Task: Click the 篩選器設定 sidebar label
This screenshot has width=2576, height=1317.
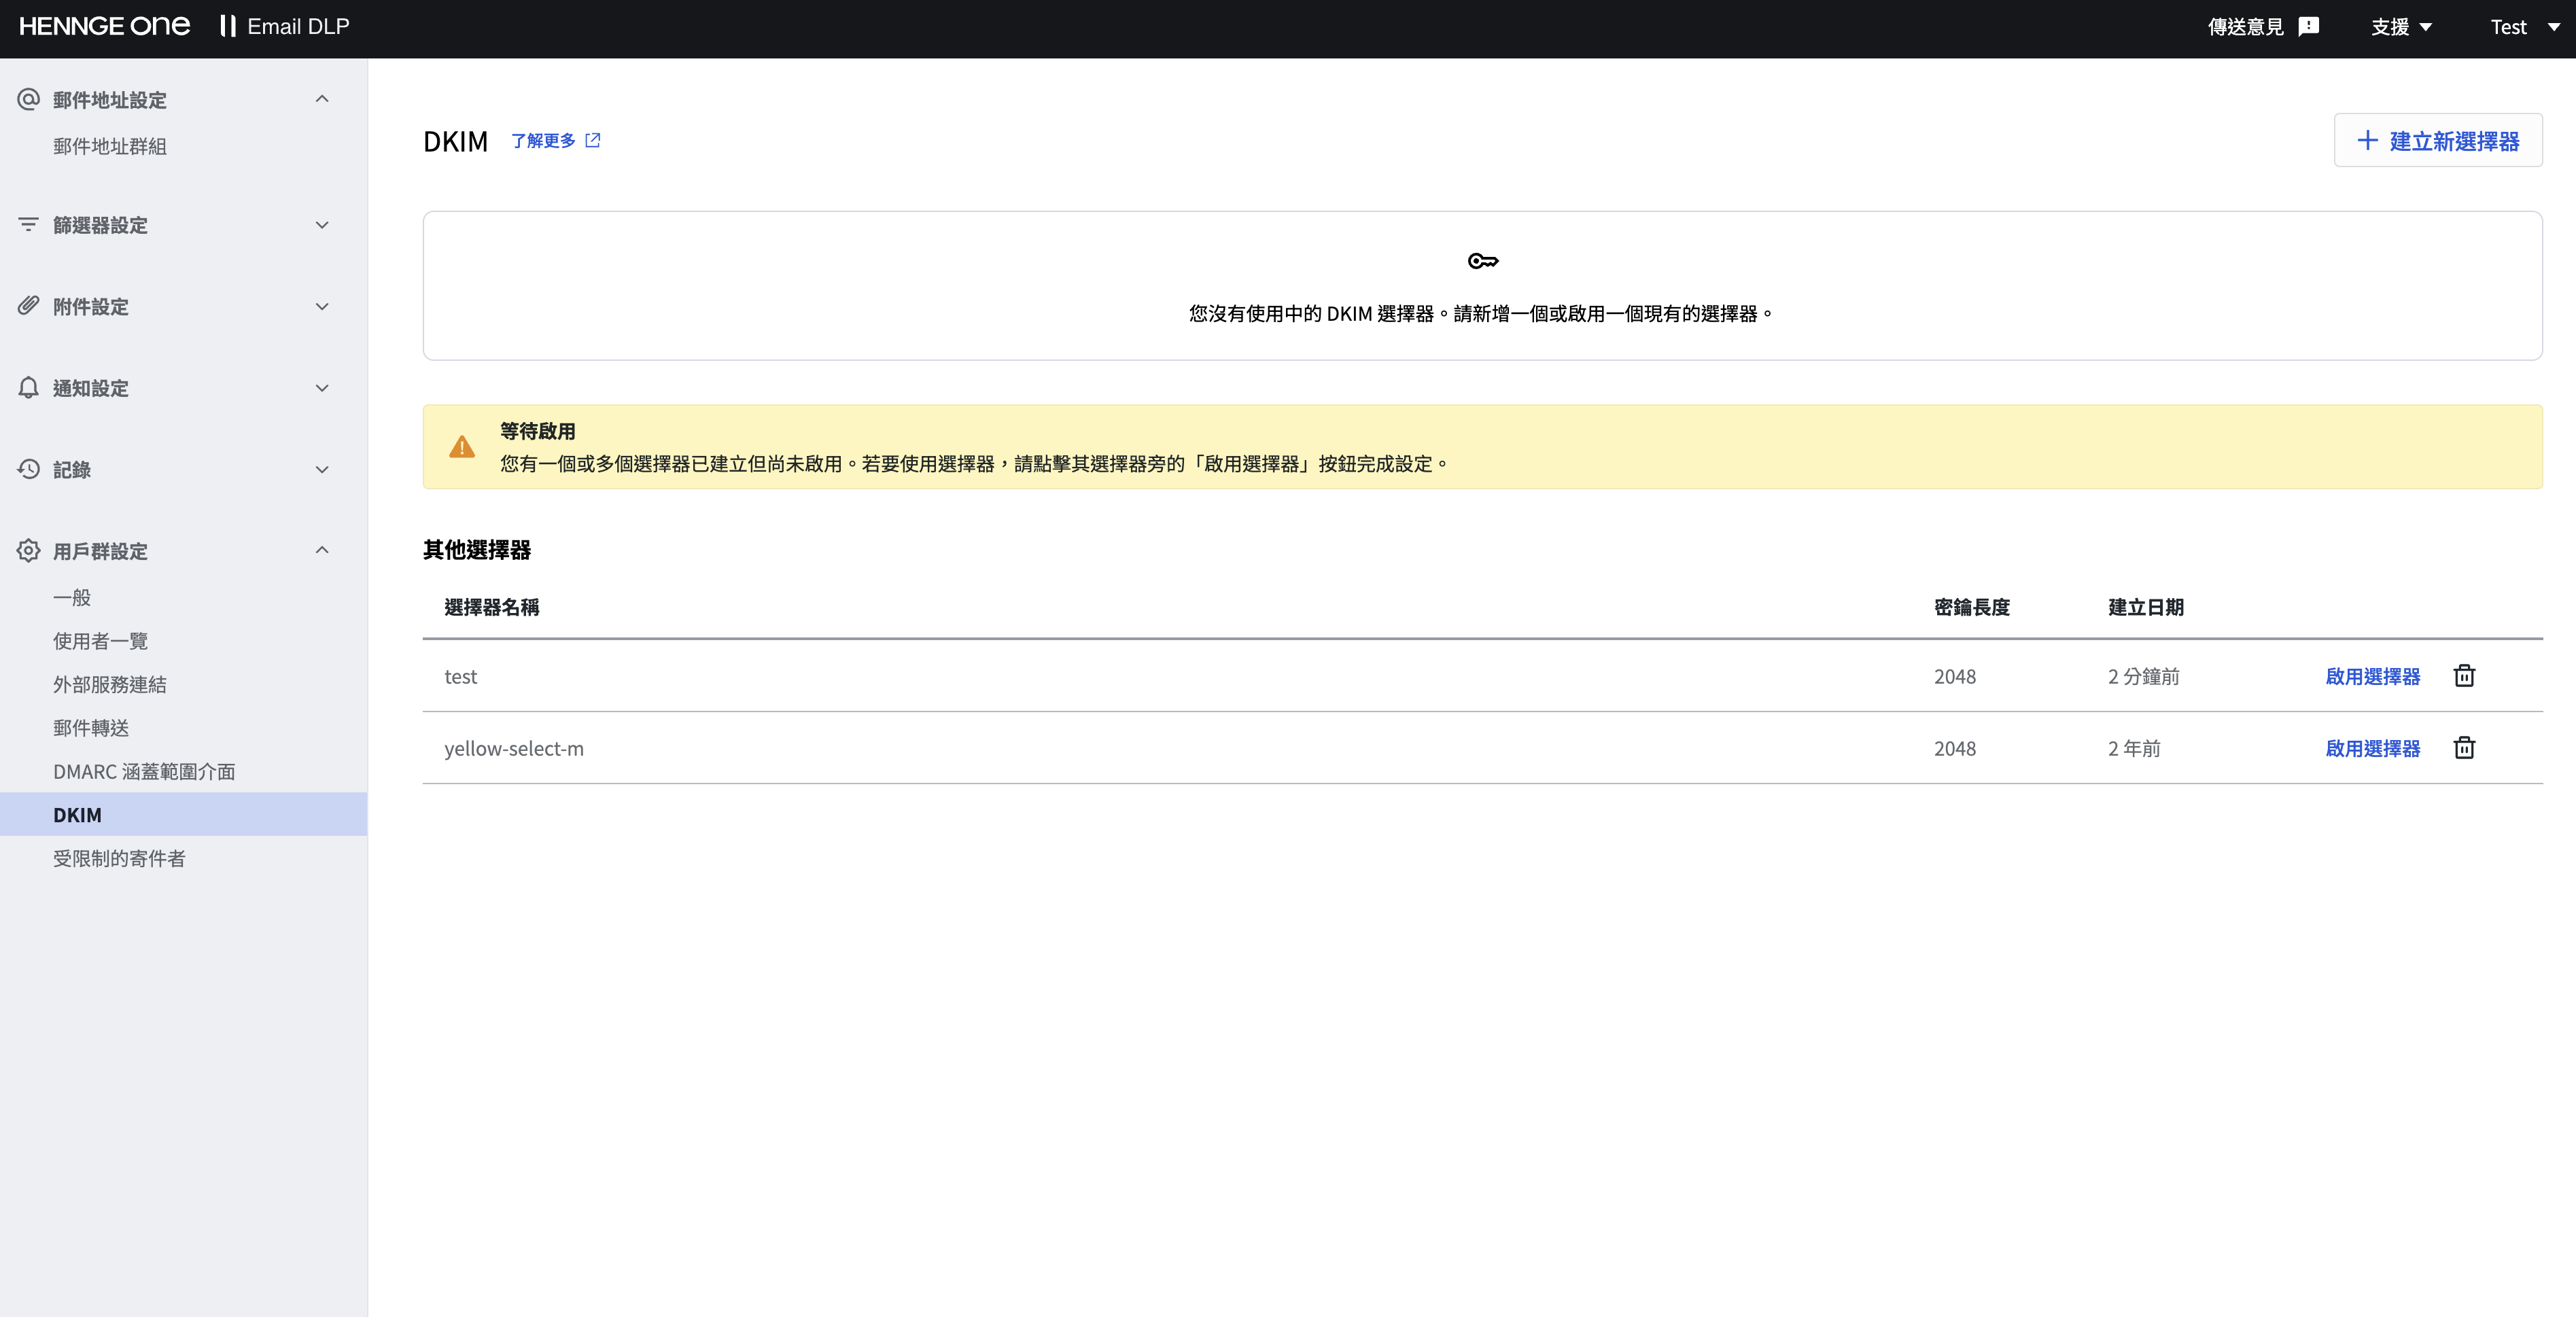Action: coord(100,225)
